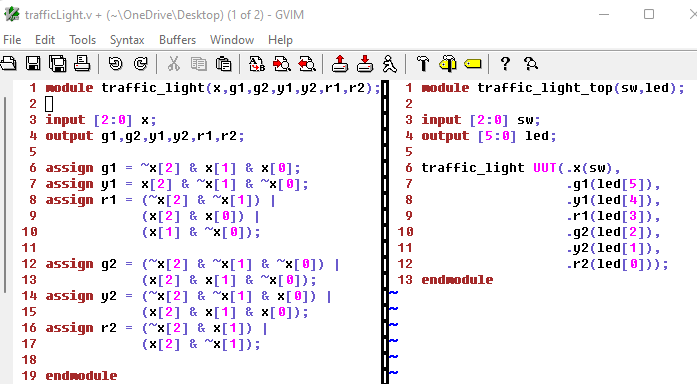The height and width of the screenshot is (384, 697).
Task: Click the Find Previous icon
Action: coord(307,64)
